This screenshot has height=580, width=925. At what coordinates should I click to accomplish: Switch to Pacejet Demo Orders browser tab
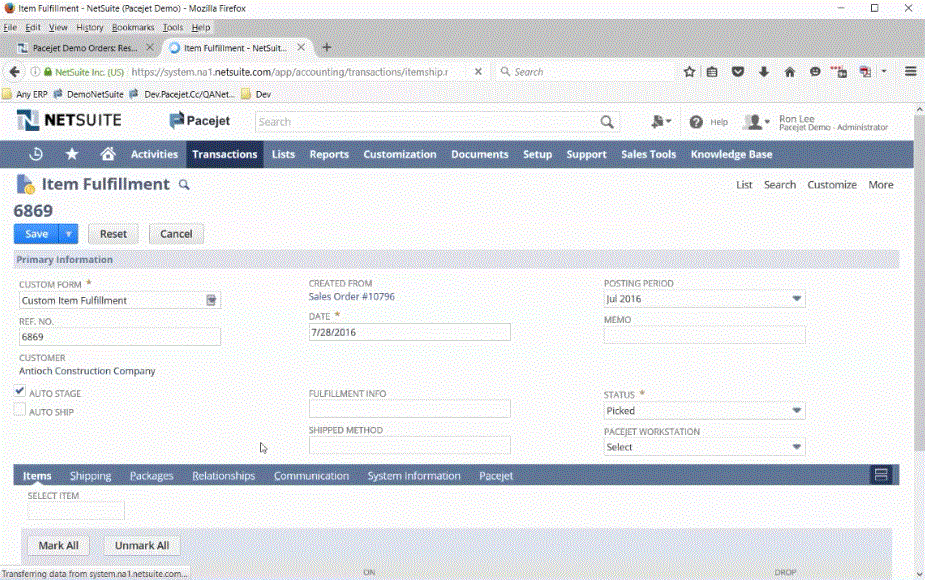point(84,47)
